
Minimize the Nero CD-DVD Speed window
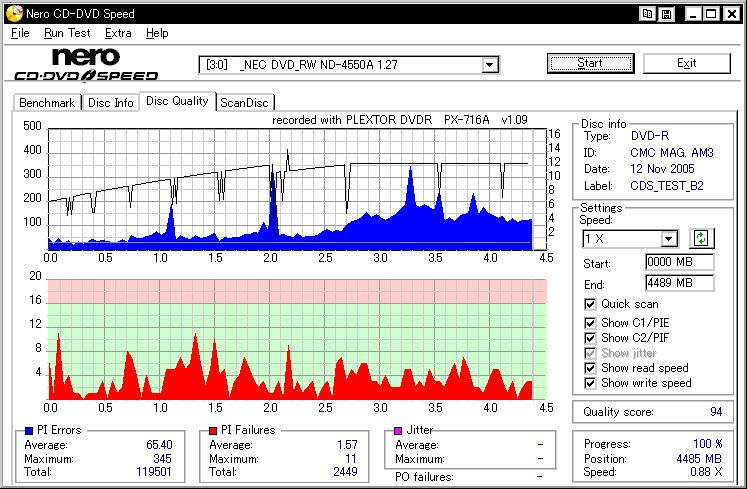pos(693,14)
